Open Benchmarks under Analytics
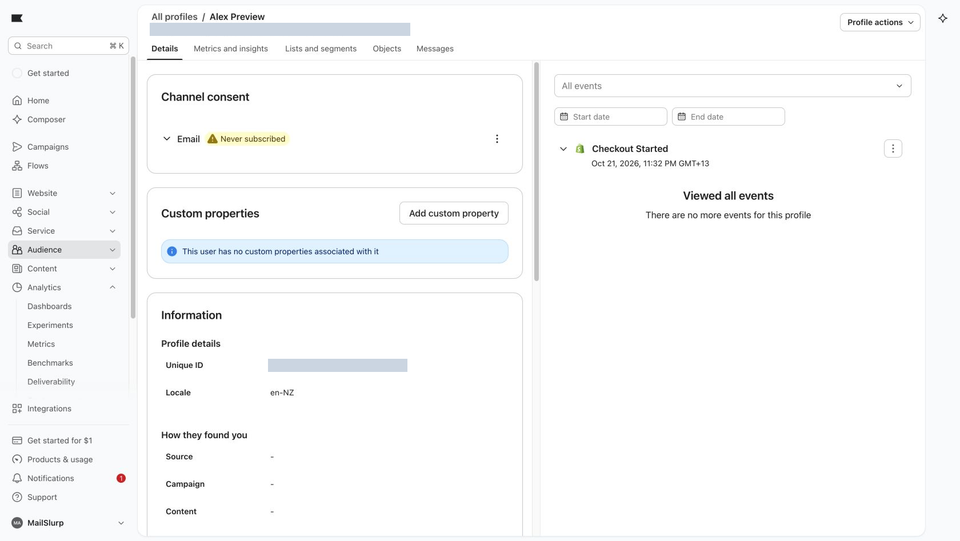 point(50,363)
